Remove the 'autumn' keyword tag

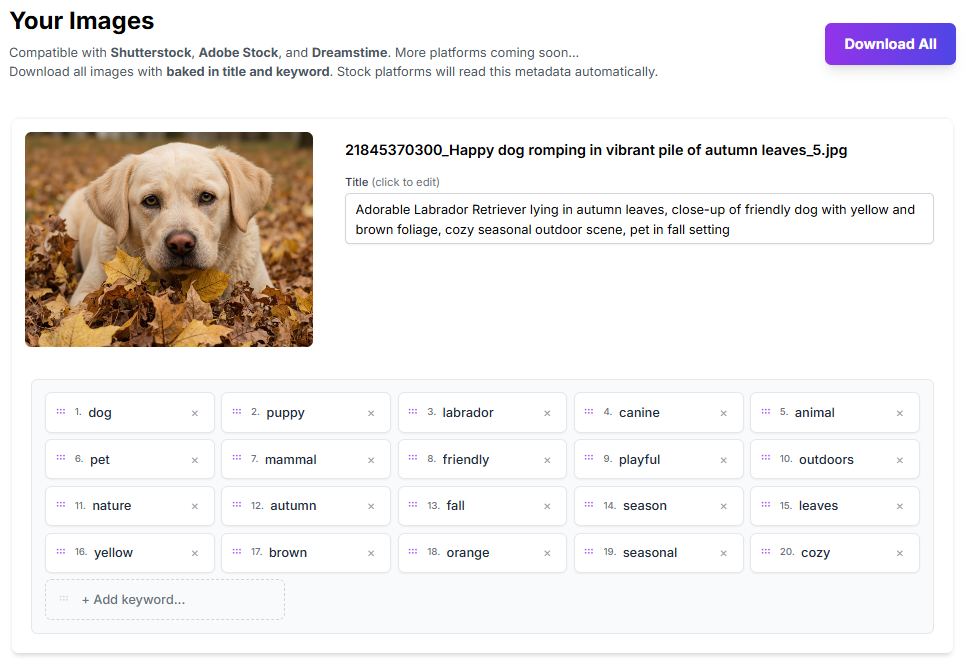coord(371,506)
